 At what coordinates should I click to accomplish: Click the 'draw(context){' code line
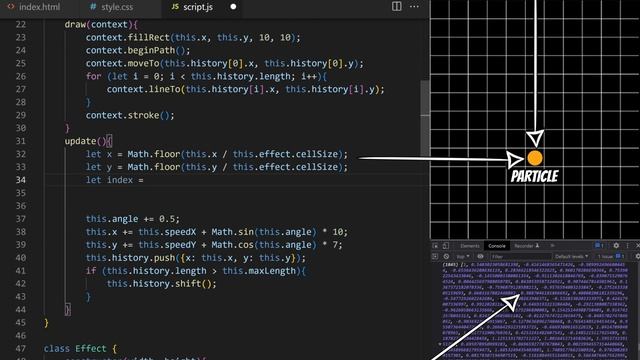101,24
